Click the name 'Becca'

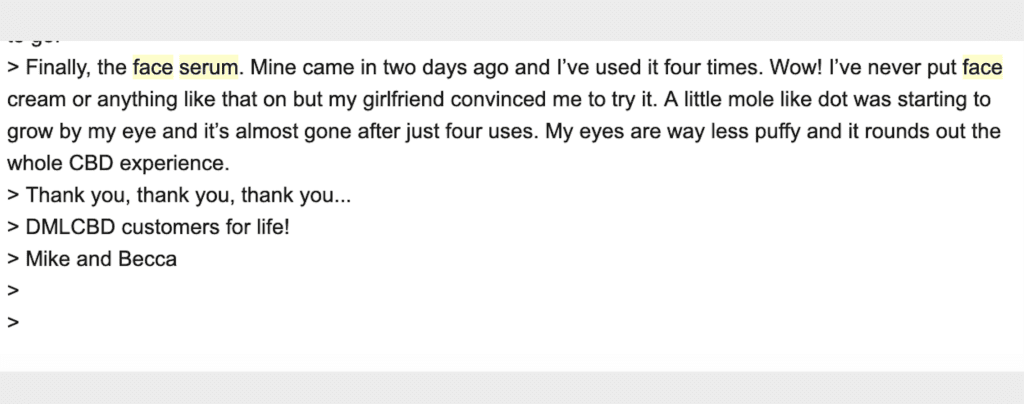[148, 259]
